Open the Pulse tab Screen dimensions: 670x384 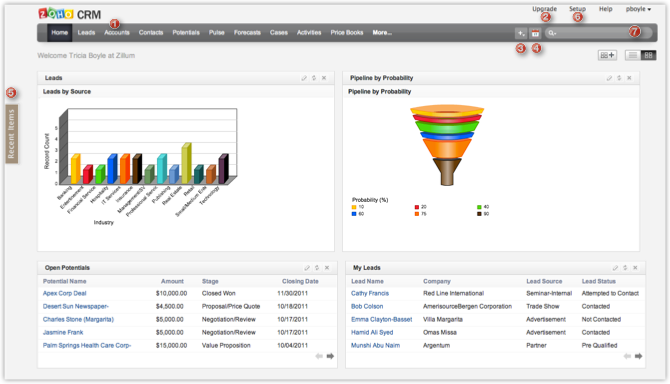217,32
